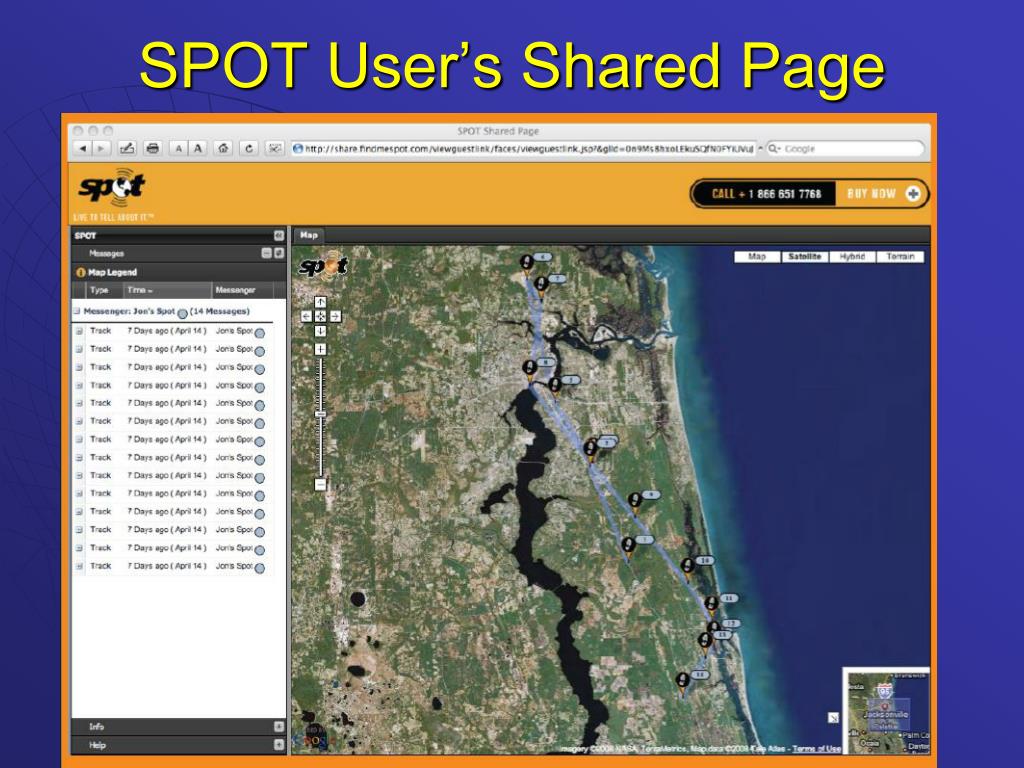The width and height of the screenshot is (1024, 768).
Task: Print the page using the printer icon
Action: click(x=153, y=149)
